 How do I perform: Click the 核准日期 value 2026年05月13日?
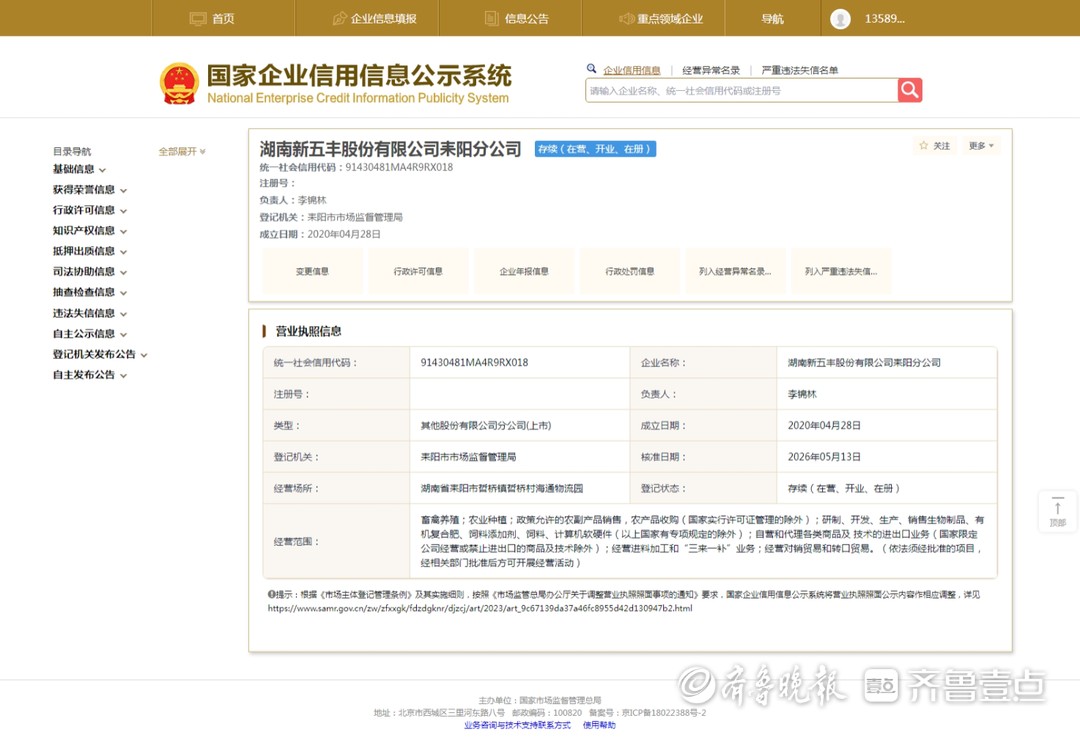824,457
